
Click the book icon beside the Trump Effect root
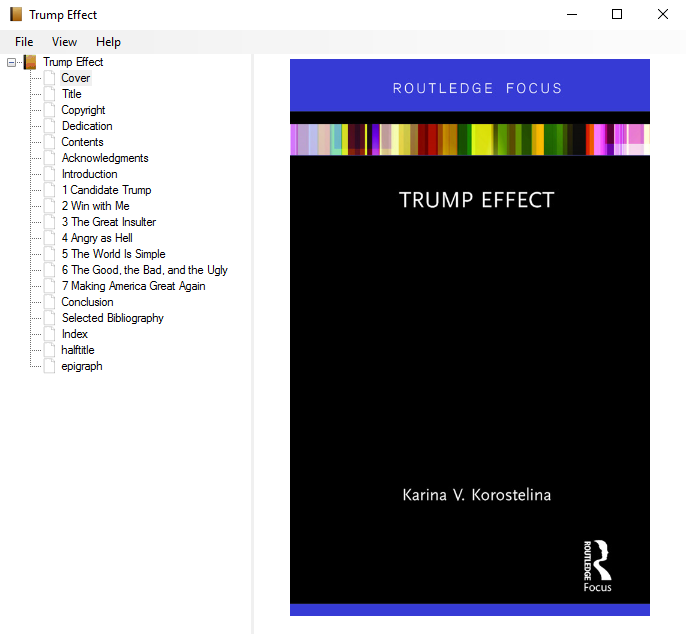click(x=30, y=62)
